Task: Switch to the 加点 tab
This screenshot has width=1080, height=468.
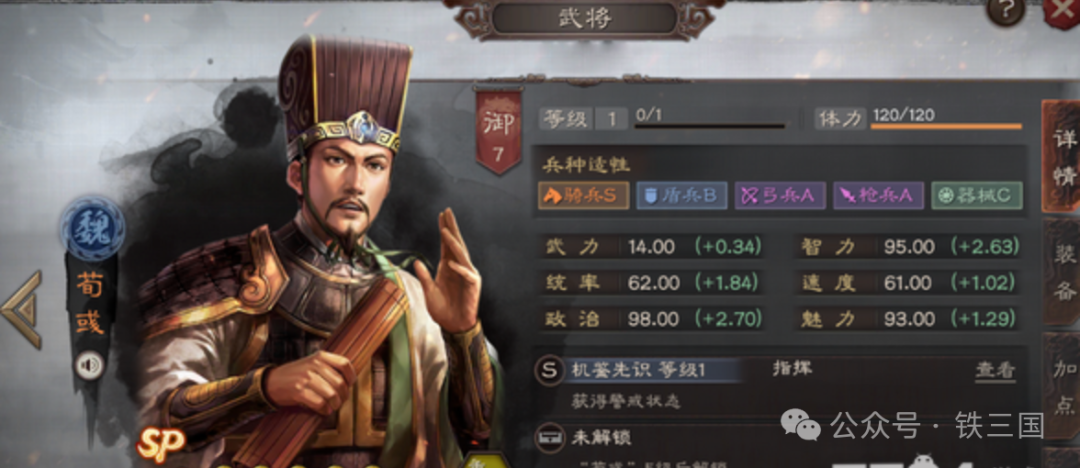Action: 1064,387
